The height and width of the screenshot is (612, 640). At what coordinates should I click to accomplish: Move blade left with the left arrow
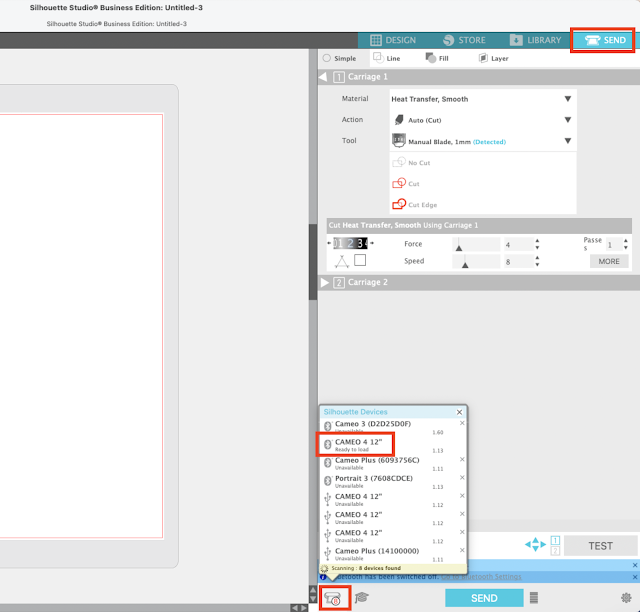click(528, 544)
